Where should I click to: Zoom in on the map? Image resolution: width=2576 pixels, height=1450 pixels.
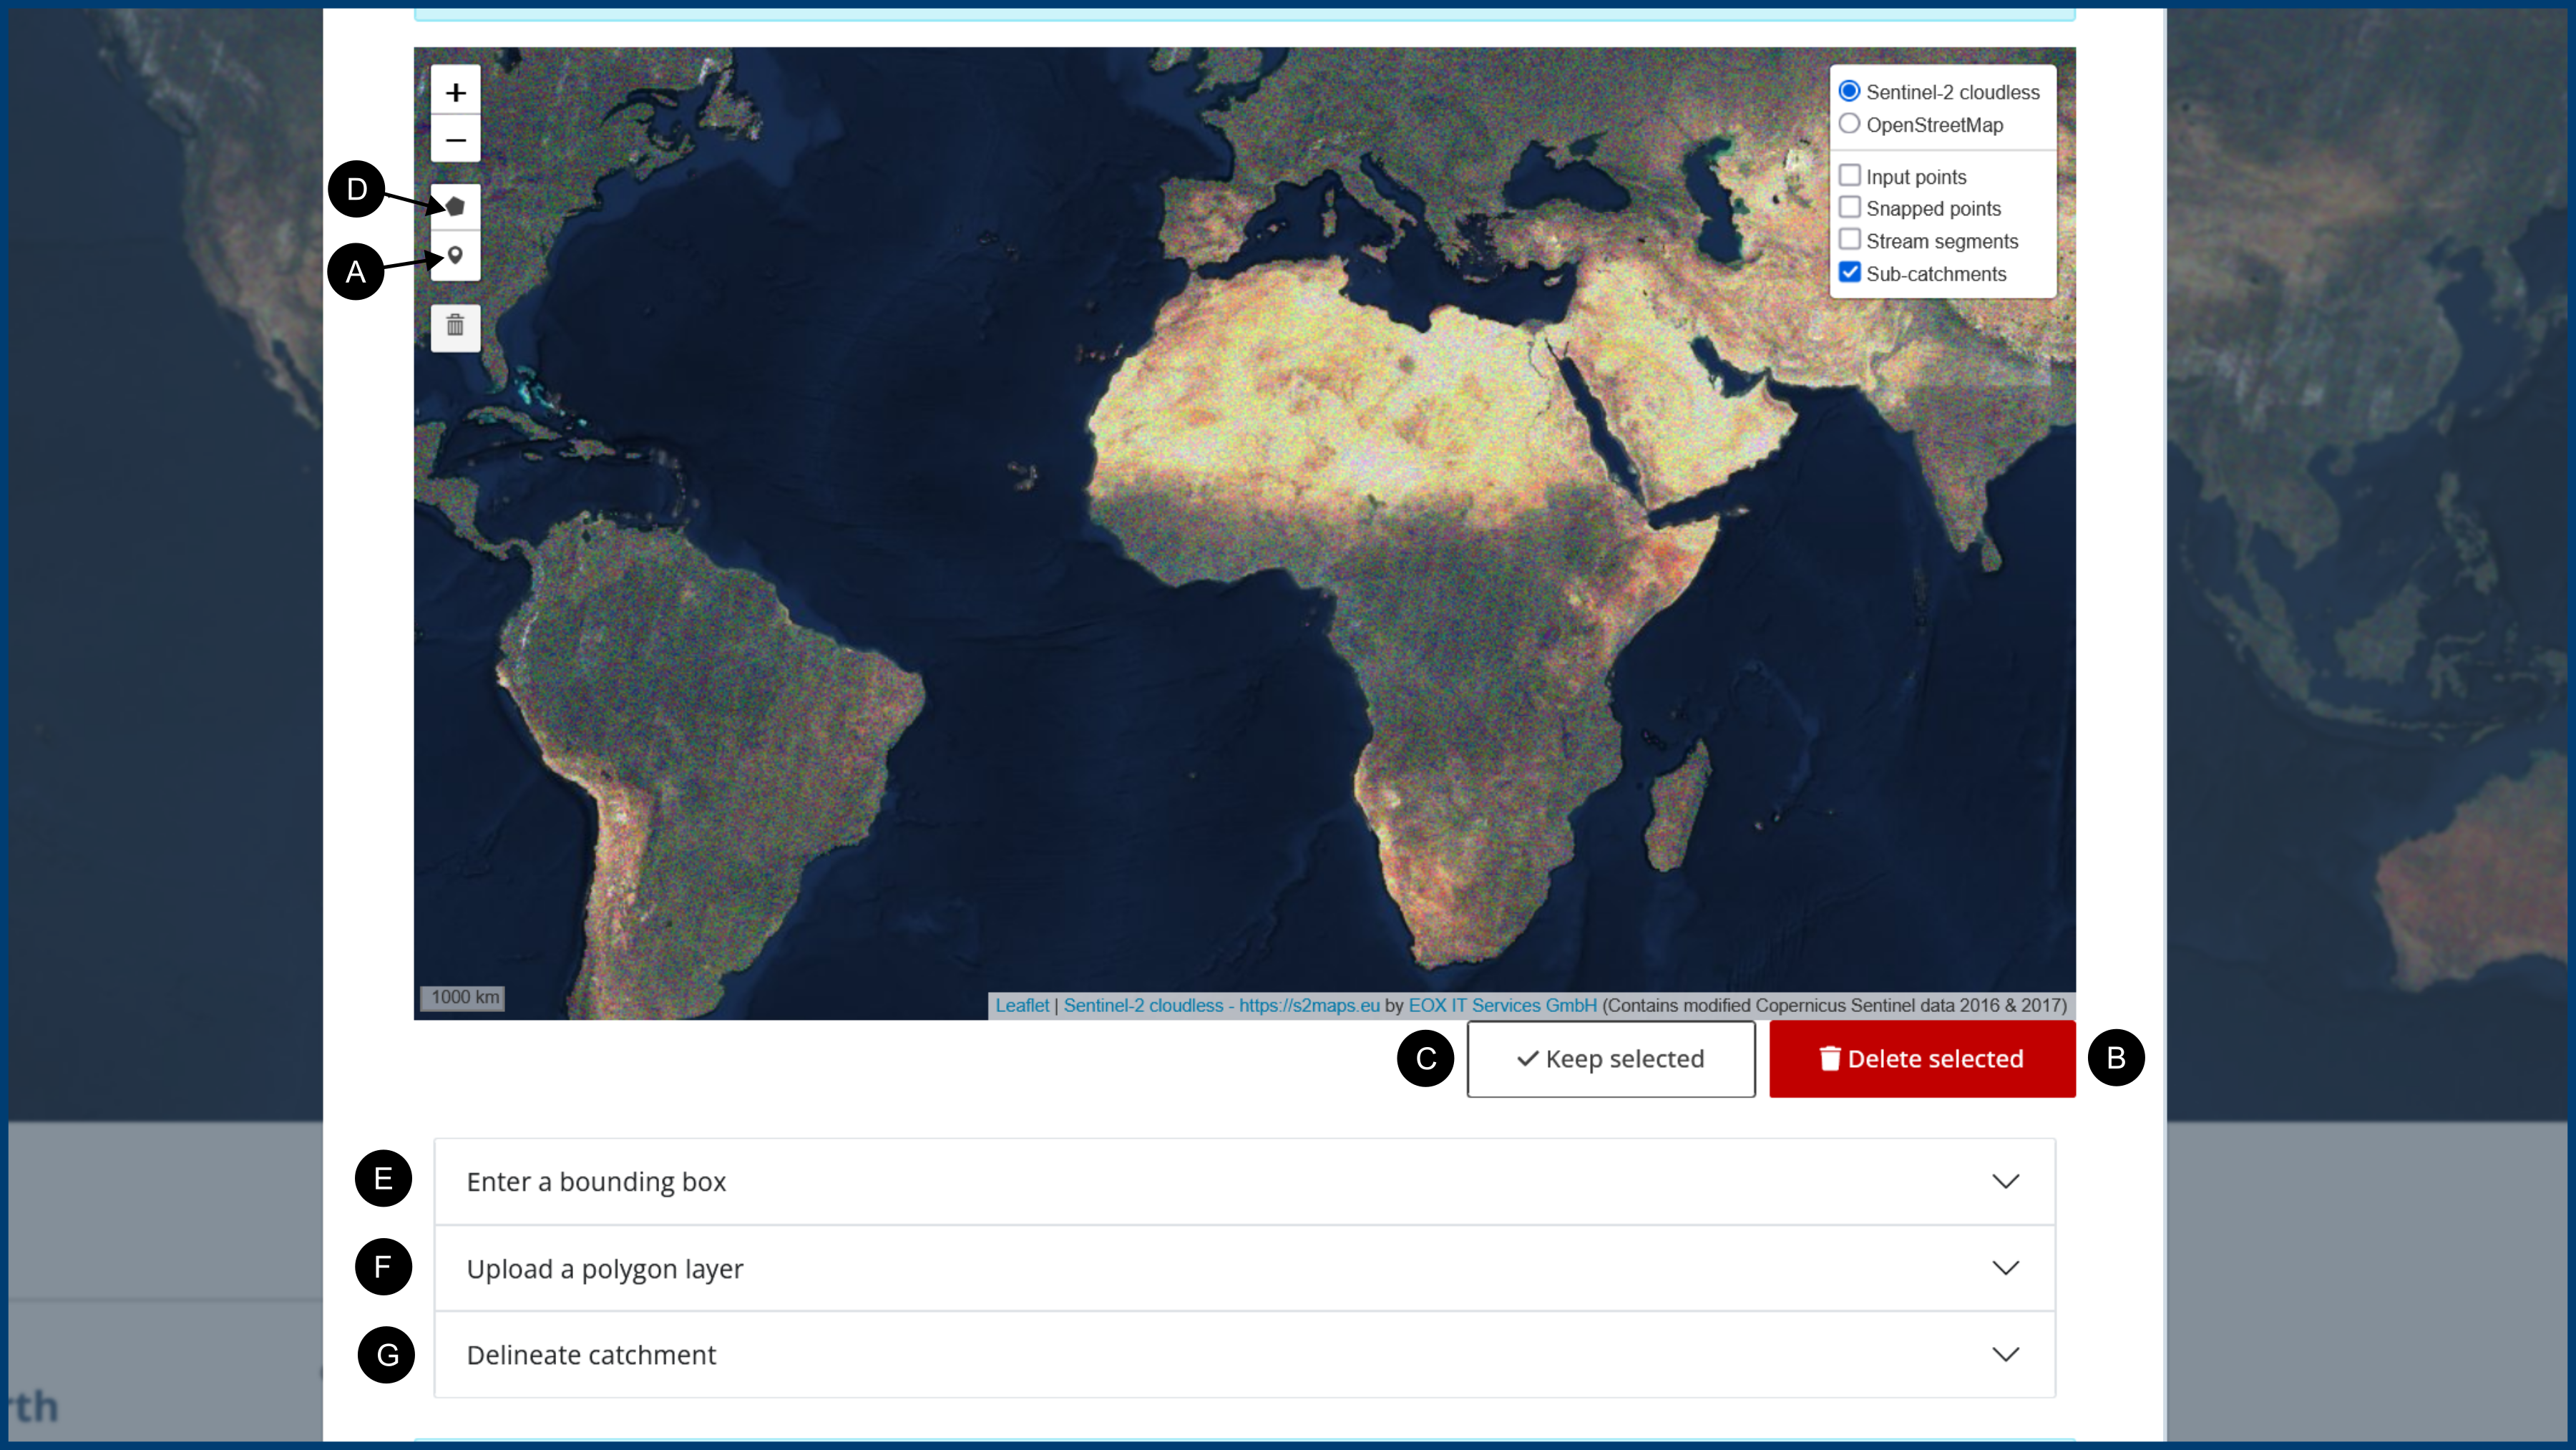[x=455, y=92]
